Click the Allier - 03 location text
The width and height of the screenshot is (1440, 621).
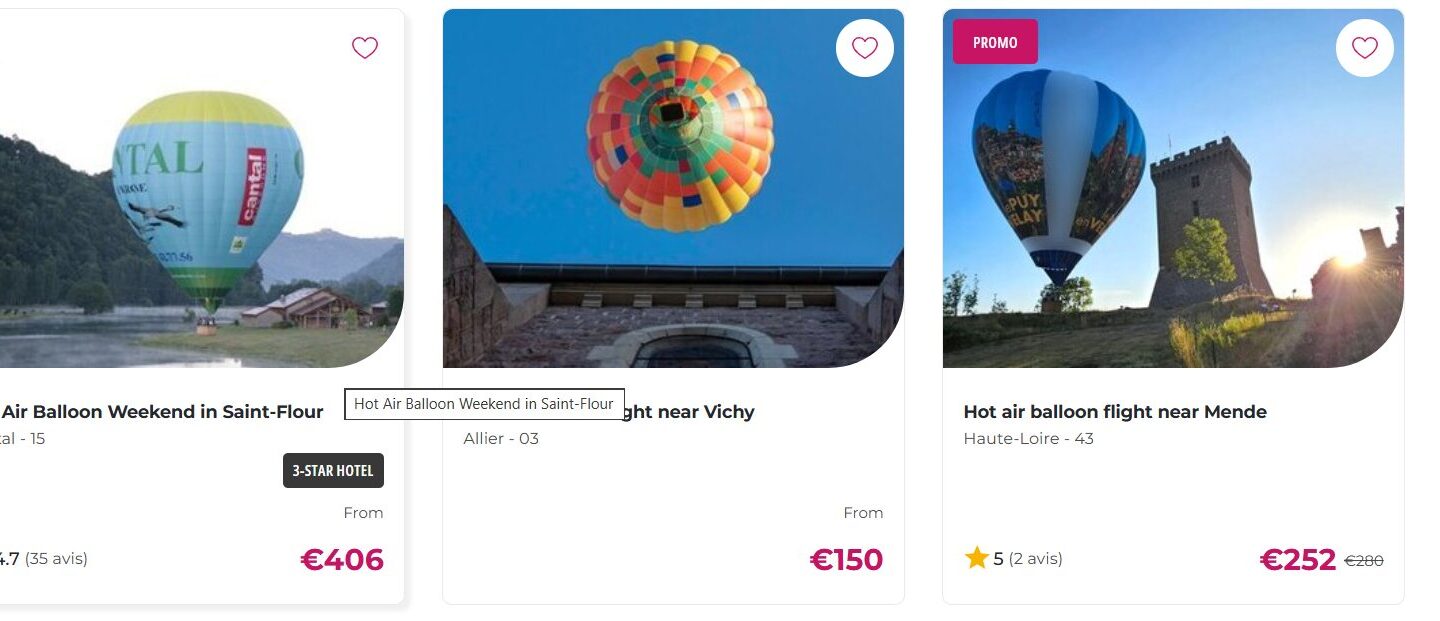(x=501, y=438)
